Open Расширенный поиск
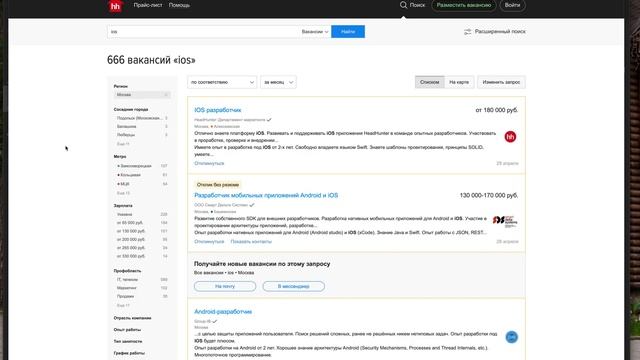Viewport: 640px width, 360px height. tap(500, 31)
